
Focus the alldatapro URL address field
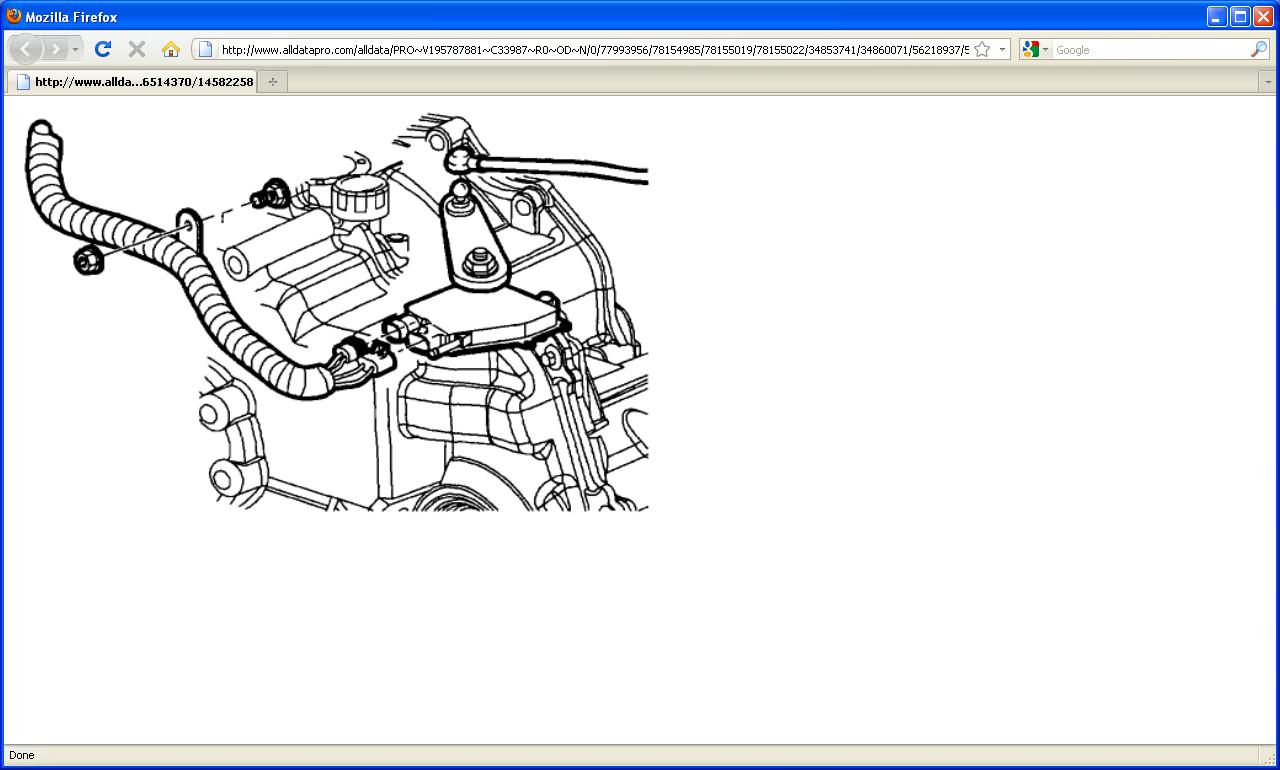click(594, 50)
